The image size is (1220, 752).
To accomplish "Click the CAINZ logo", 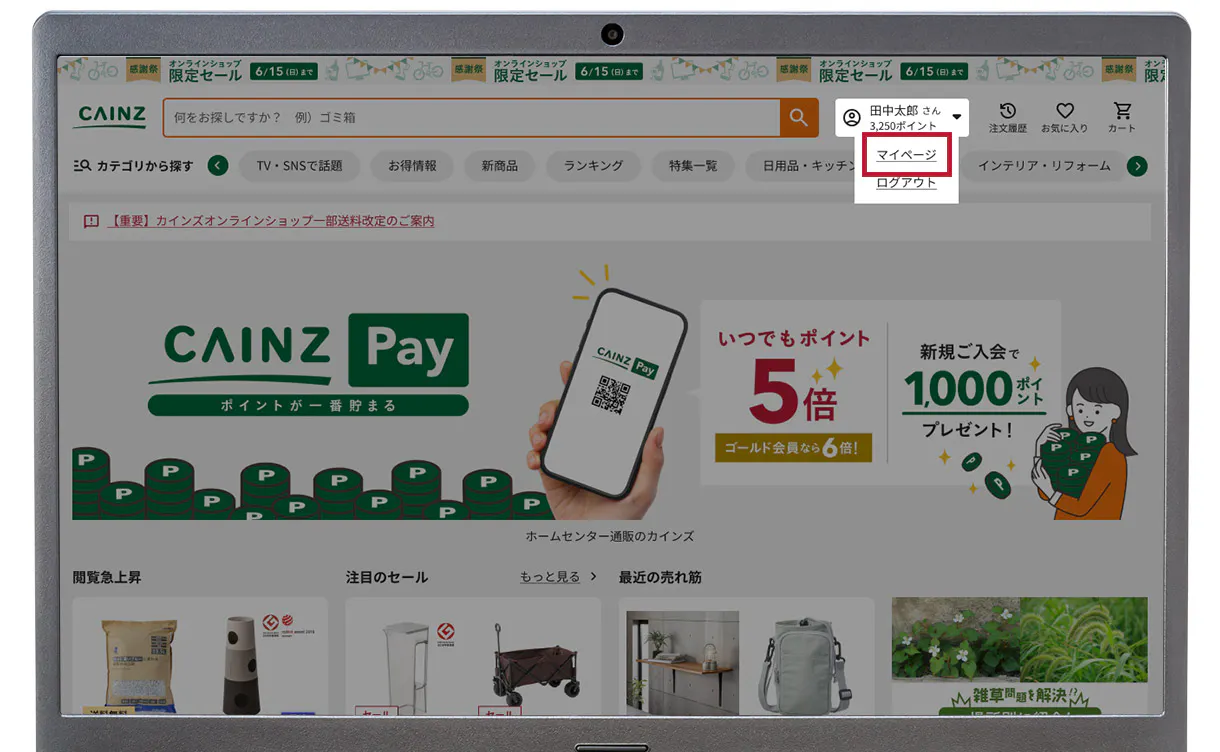I will [x=111, y=115].
